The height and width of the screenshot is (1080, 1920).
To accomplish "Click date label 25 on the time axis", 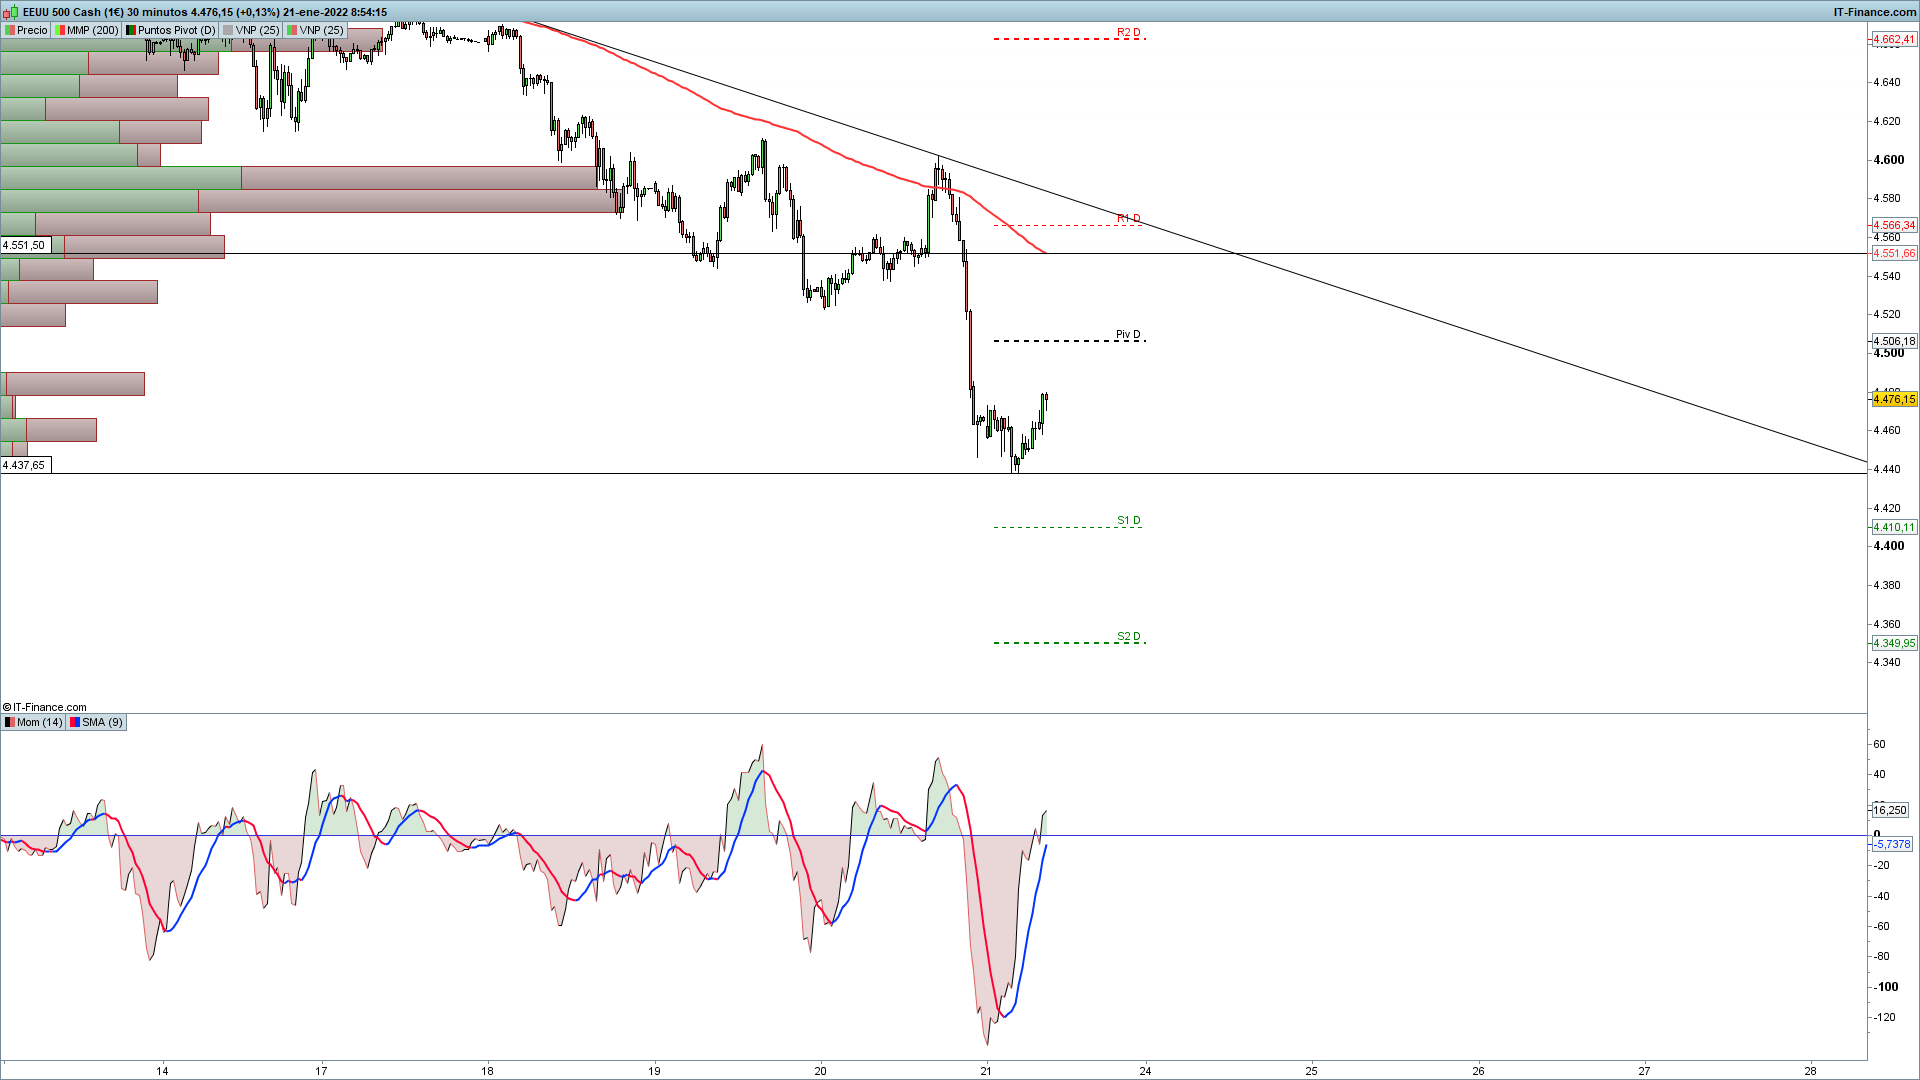I will tap(1311, 1071).
